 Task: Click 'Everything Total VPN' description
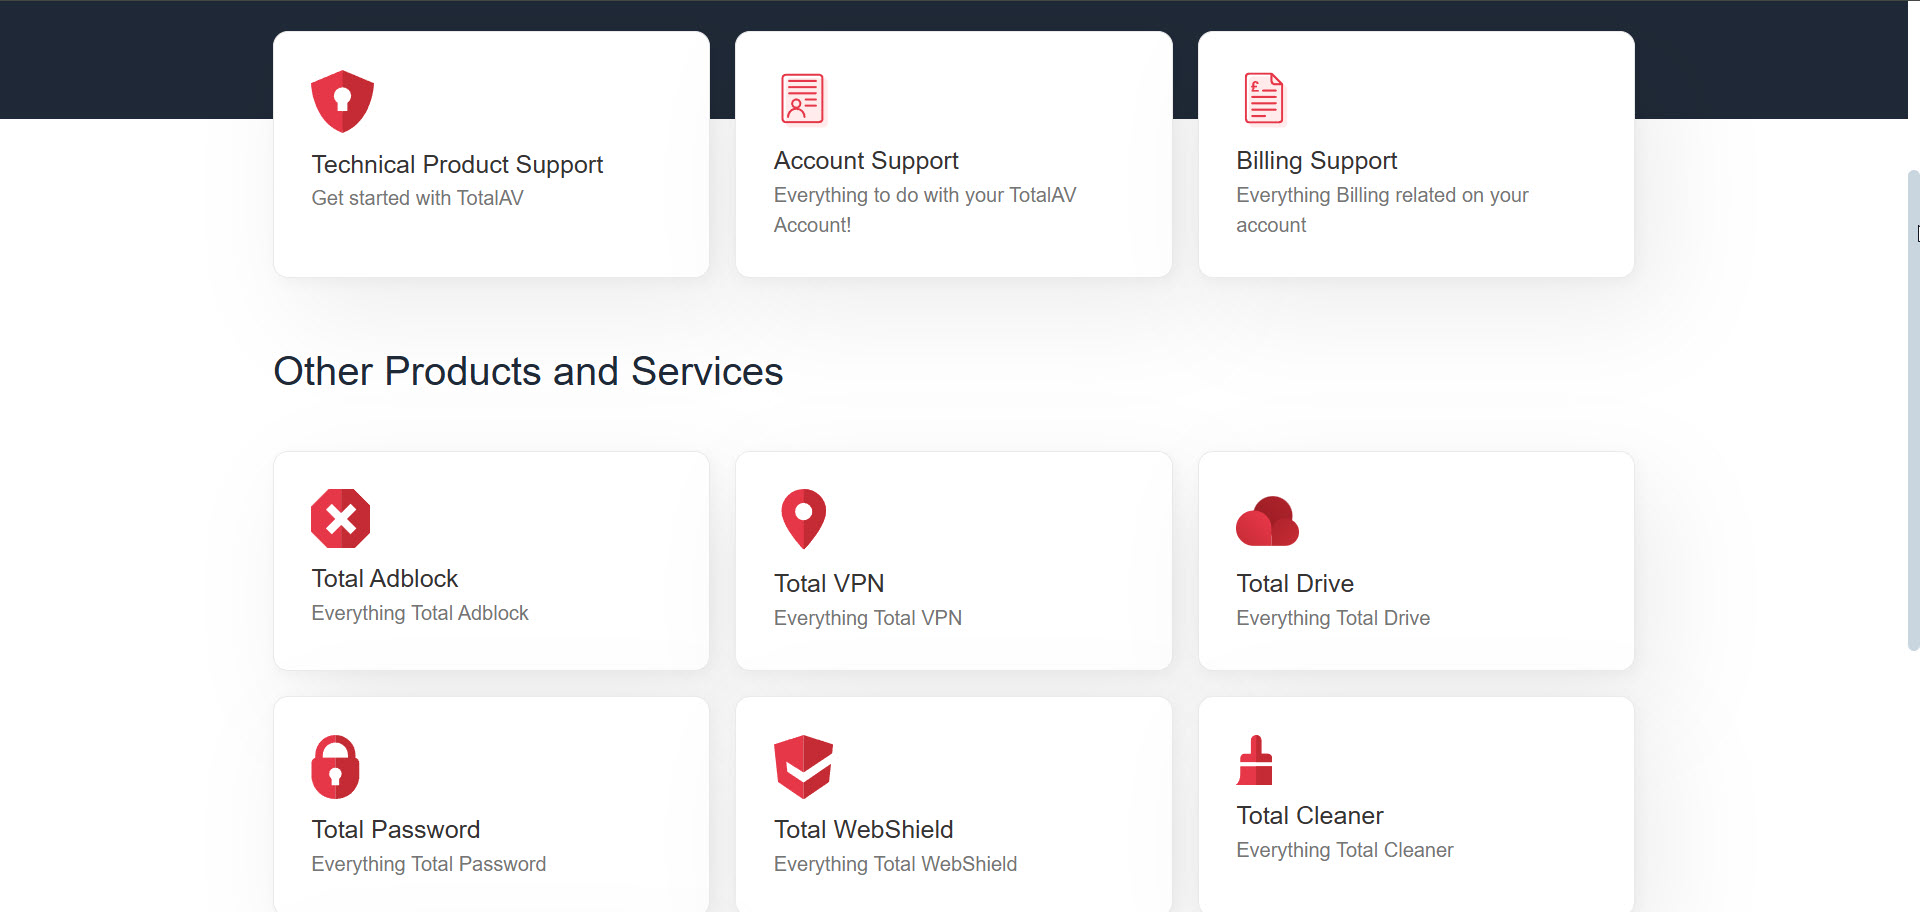click(x=868, y=618)
